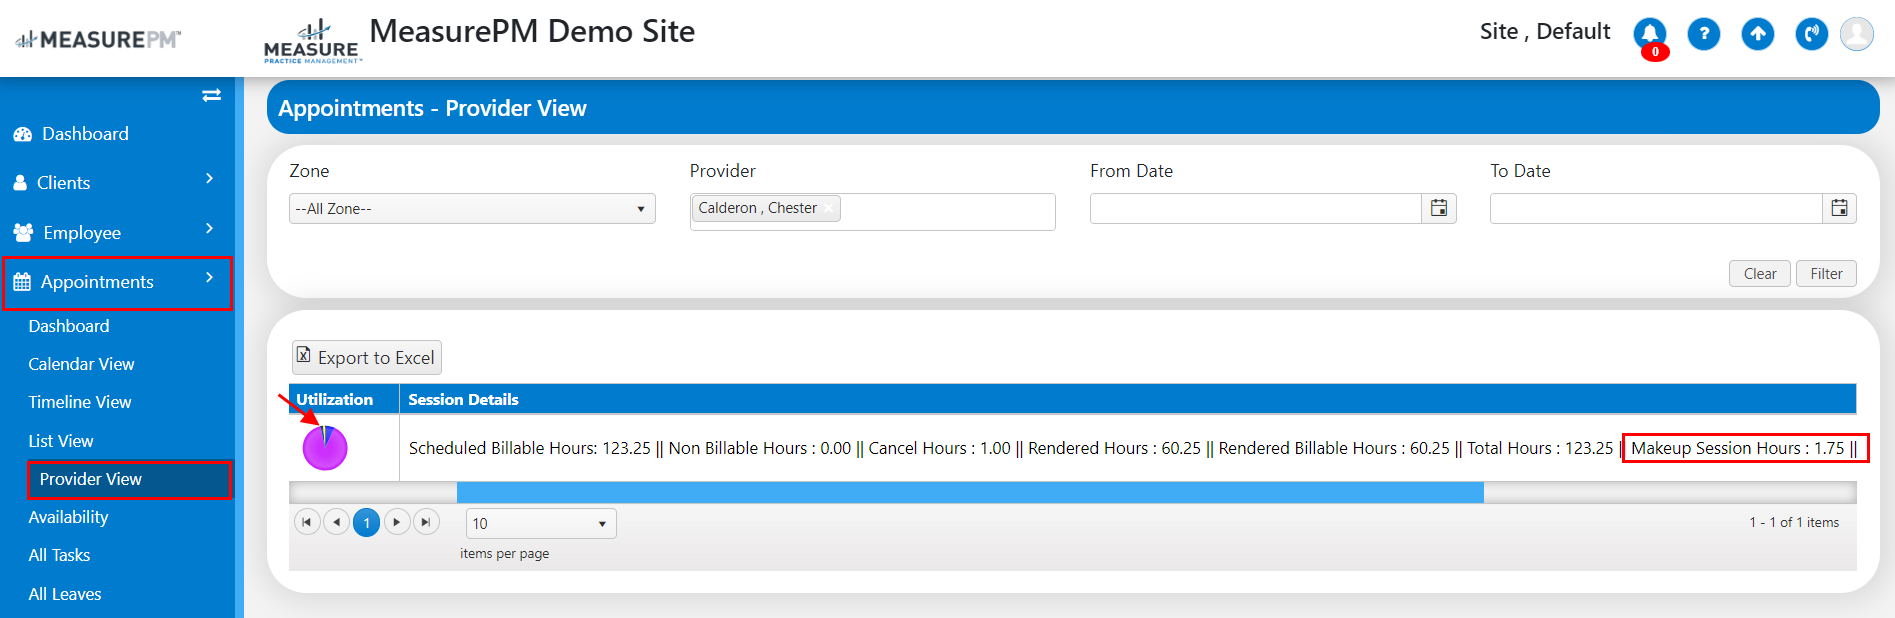Screen dimensions: 1895x618
Task: Expand the Employee menu
Action: click(117, 232)
